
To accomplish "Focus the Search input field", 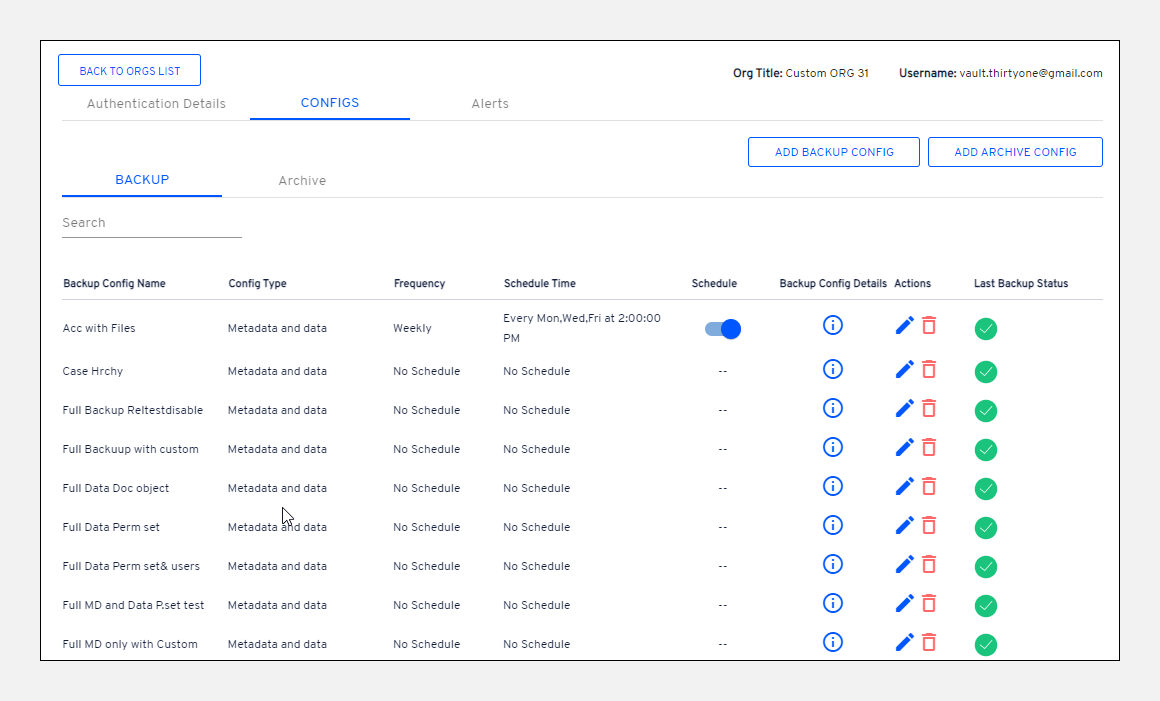I will tap(152, 223).
